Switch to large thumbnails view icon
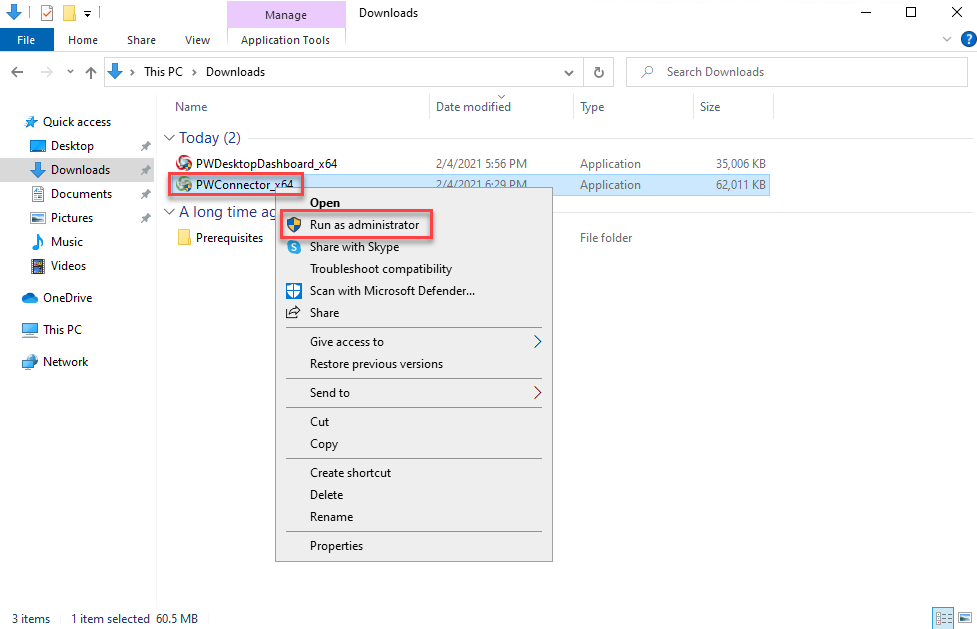 [x=965, y=618]
